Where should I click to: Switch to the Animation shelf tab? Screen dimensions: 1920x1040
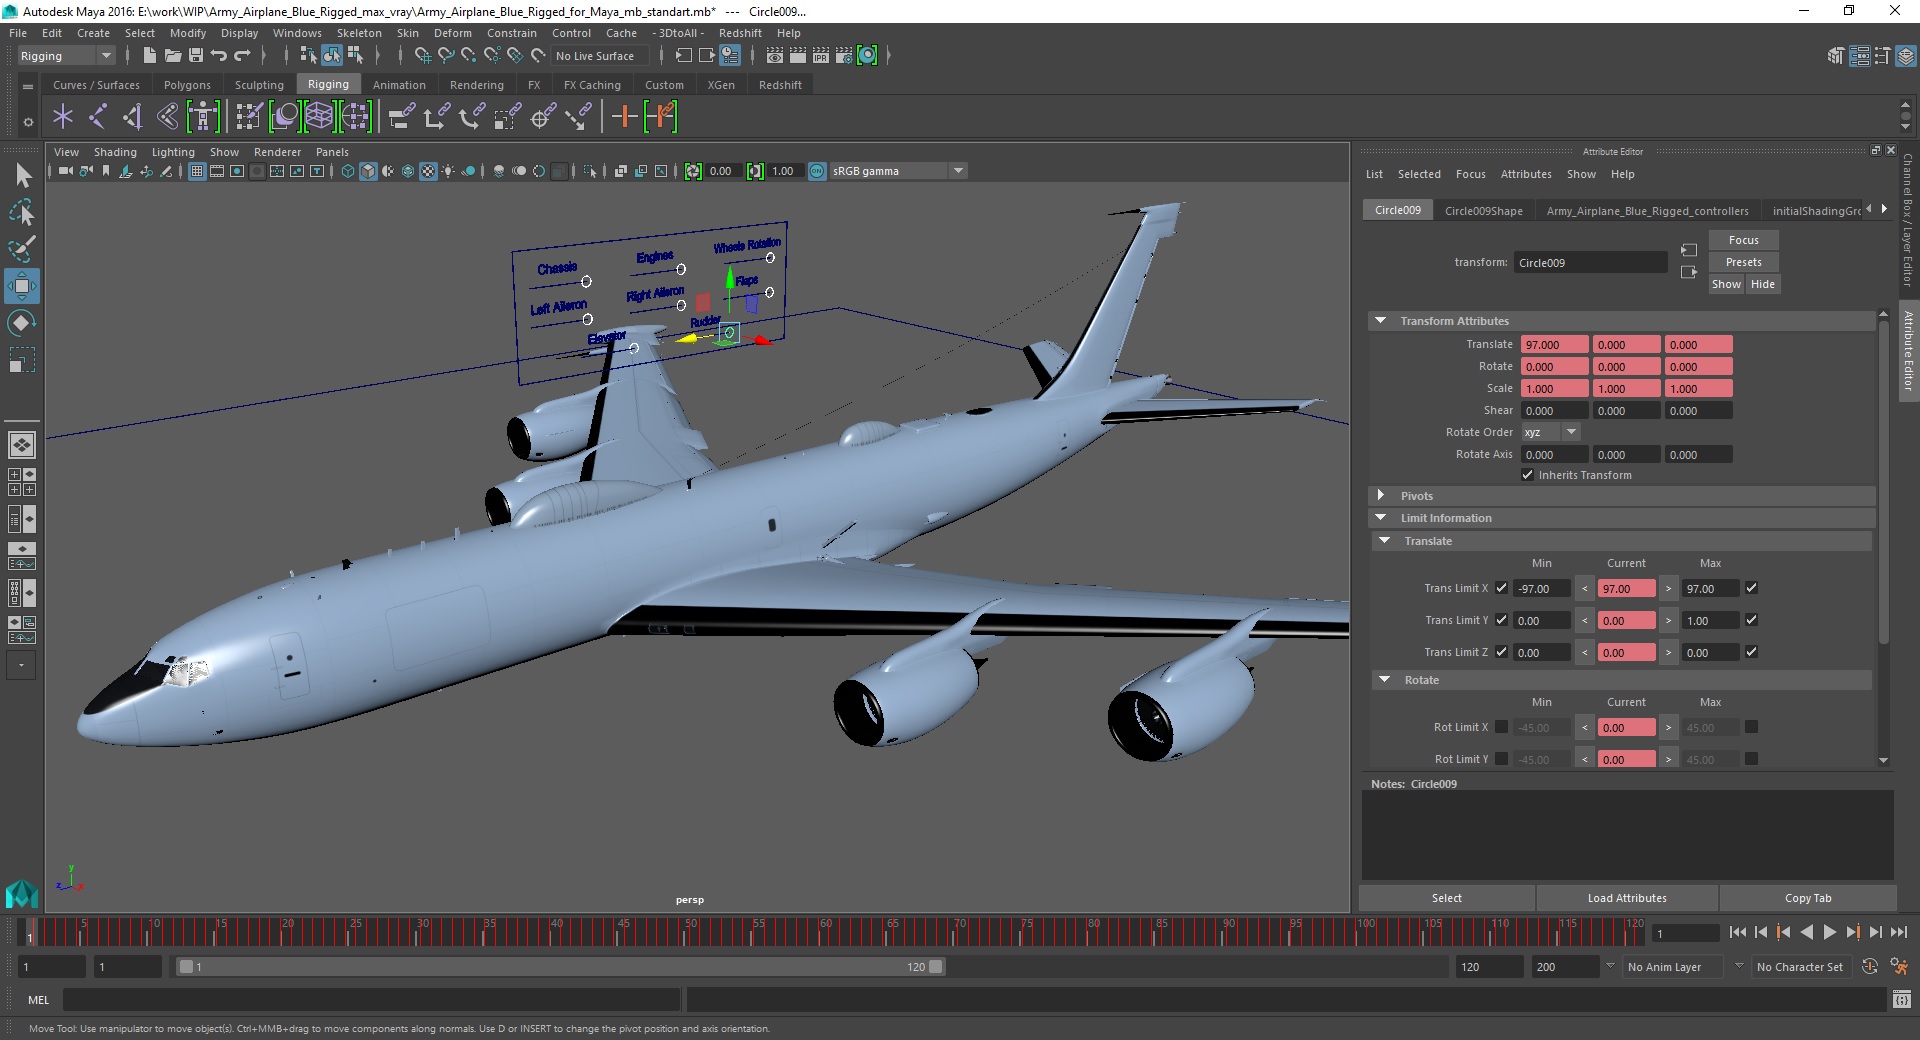coord(399,85)
